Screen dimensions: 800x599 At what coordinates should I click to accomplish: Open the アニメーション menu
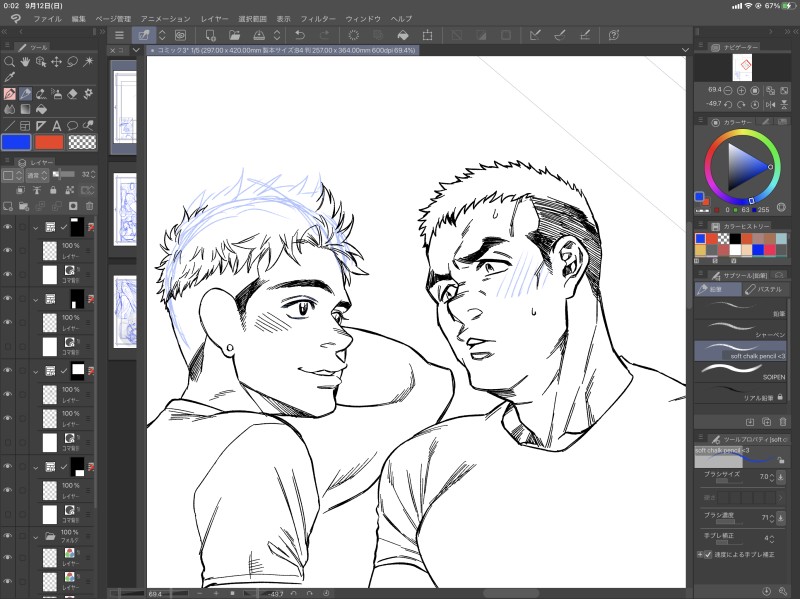165,19
